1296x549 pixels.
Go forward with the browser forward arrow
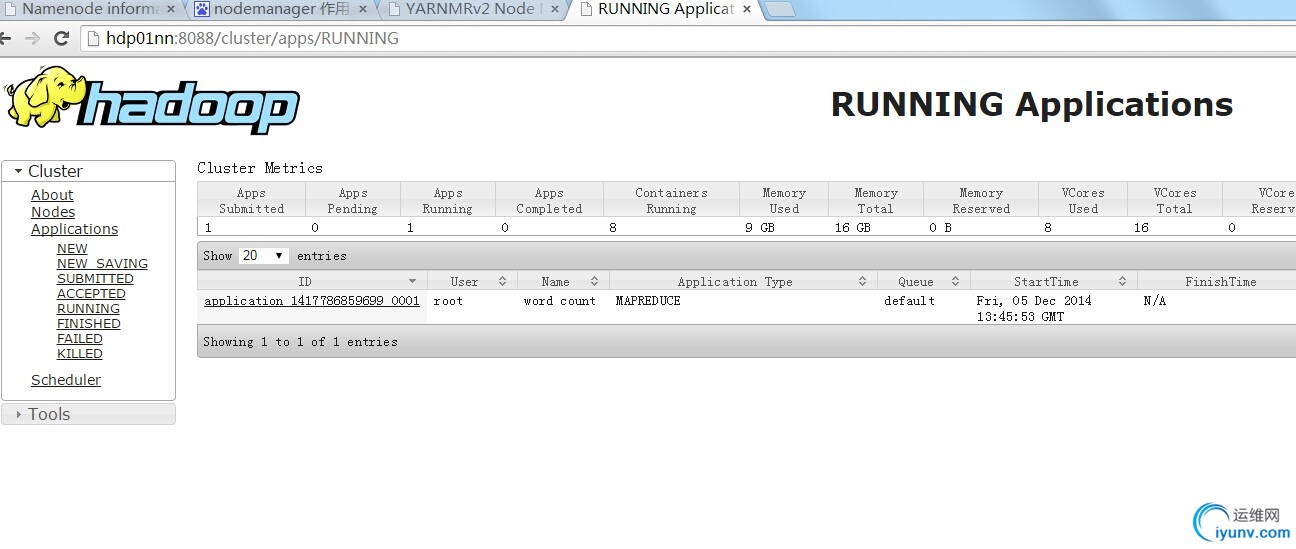(x=32, y=38)
